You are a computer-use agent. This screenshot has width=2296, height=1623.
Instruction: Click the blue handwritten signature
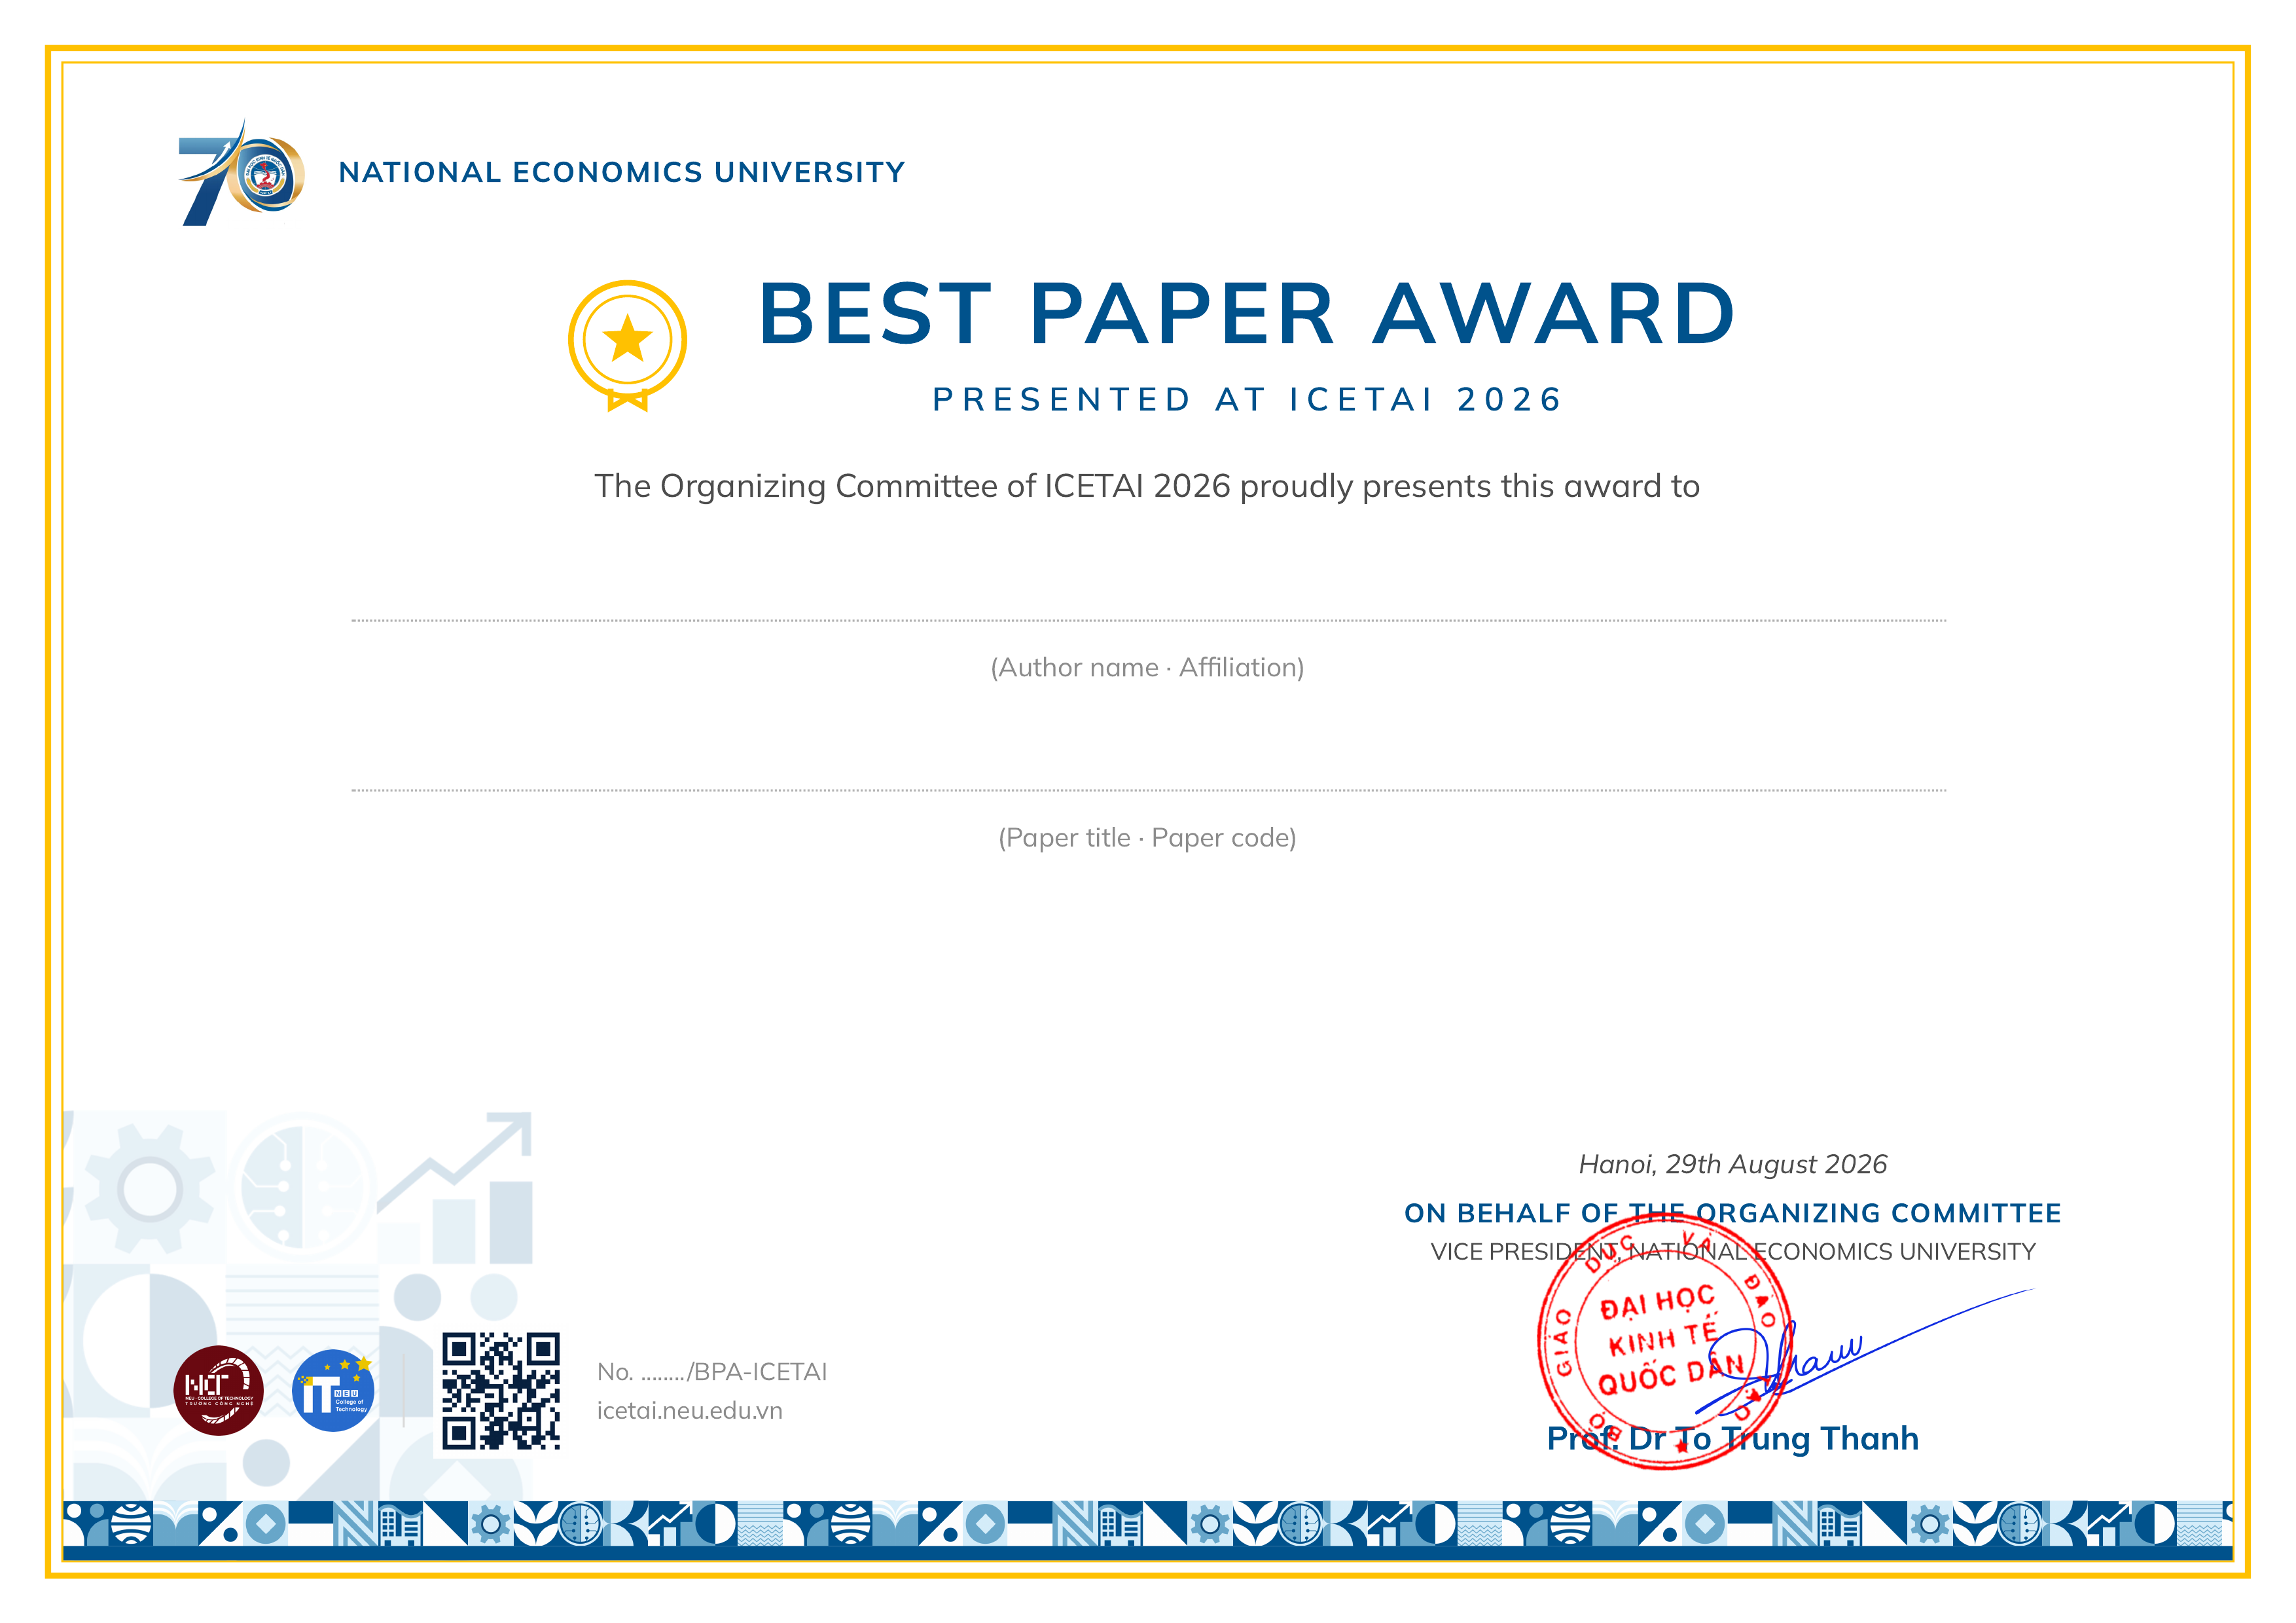[x=1865, y=1352]
